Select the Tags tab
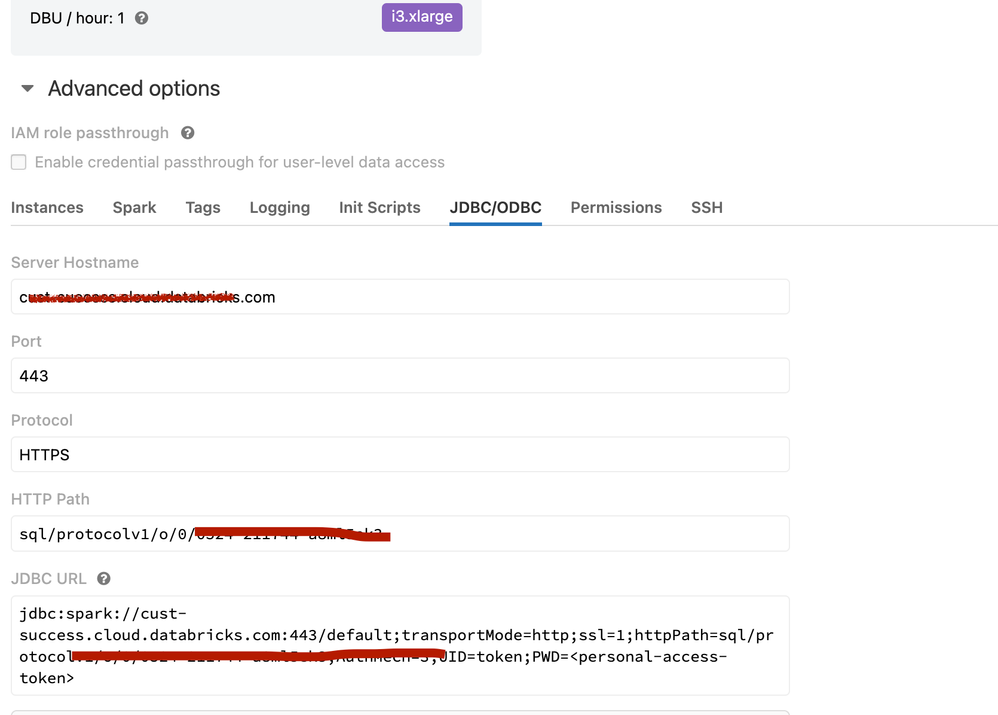Image resolution: width=998 pixels, height=715 pixels. (203, 208)
